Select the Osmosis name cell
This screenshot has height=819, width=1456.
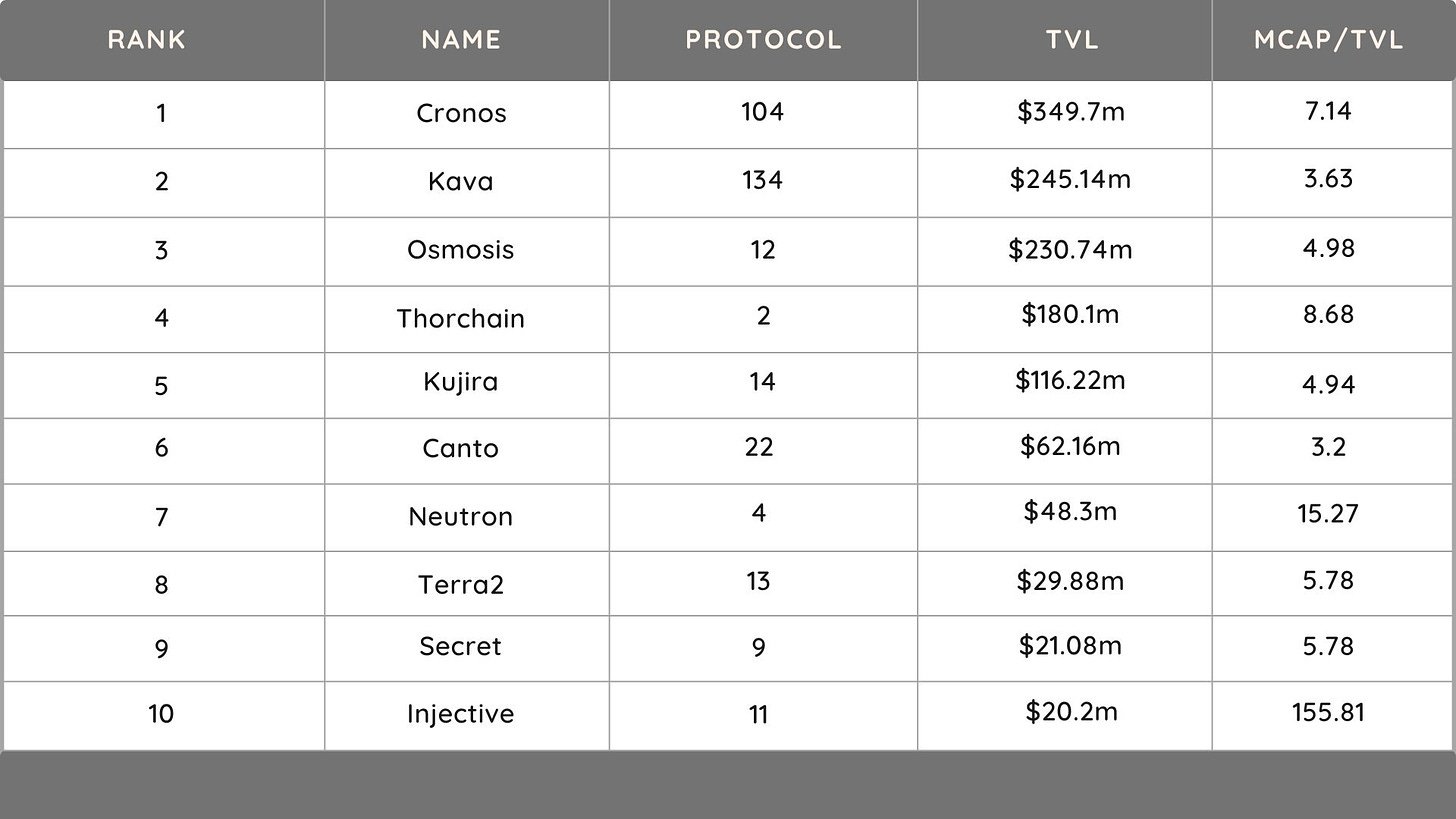coord(461,249)
